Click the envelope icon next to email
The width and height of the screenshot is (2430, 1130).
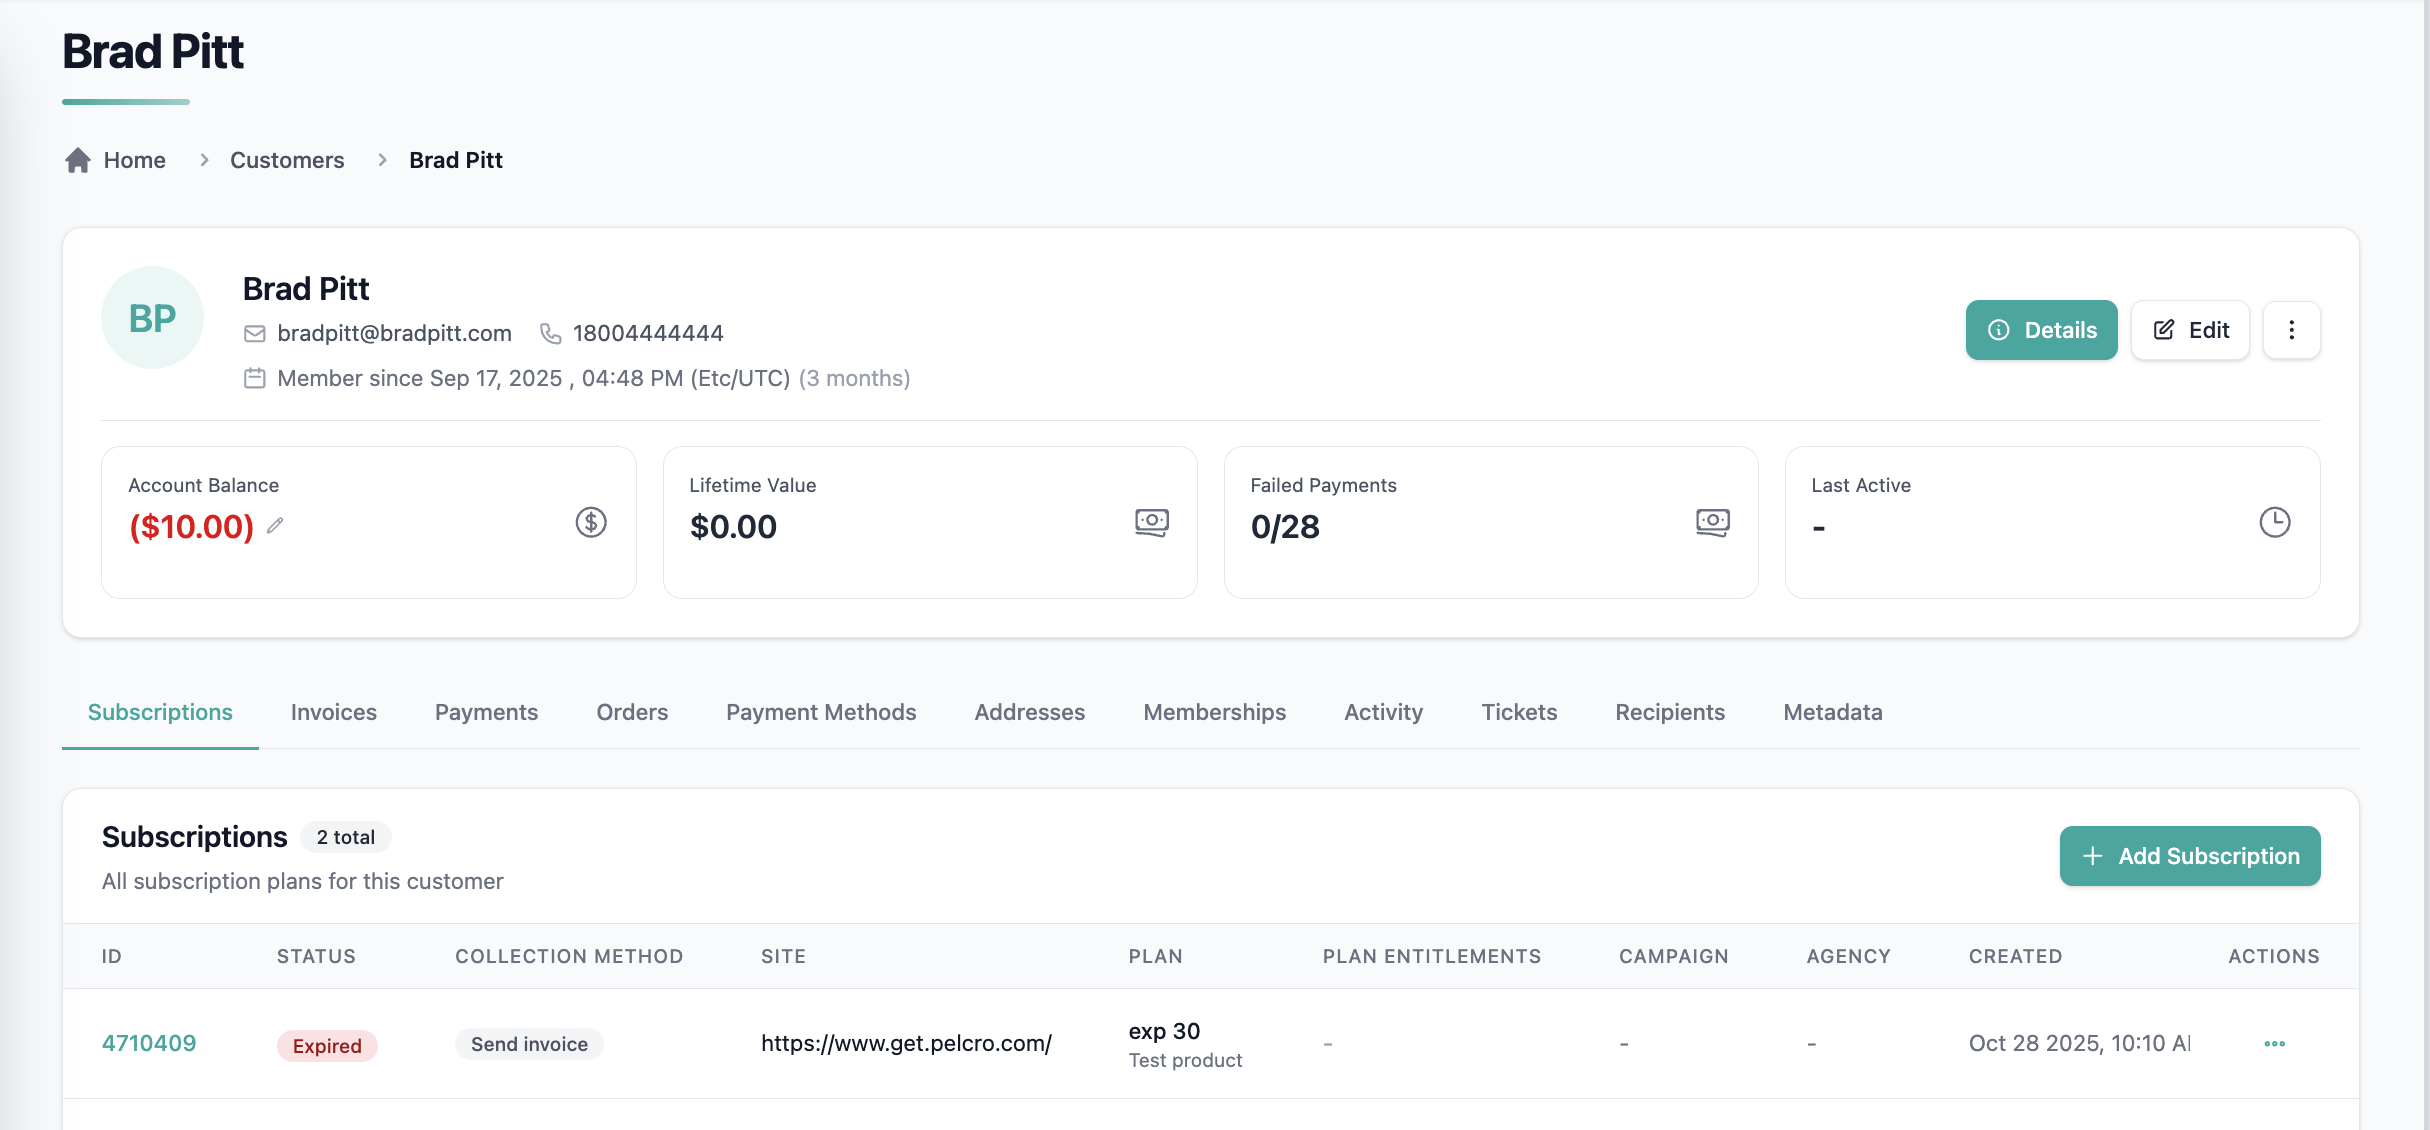point(255,333)
